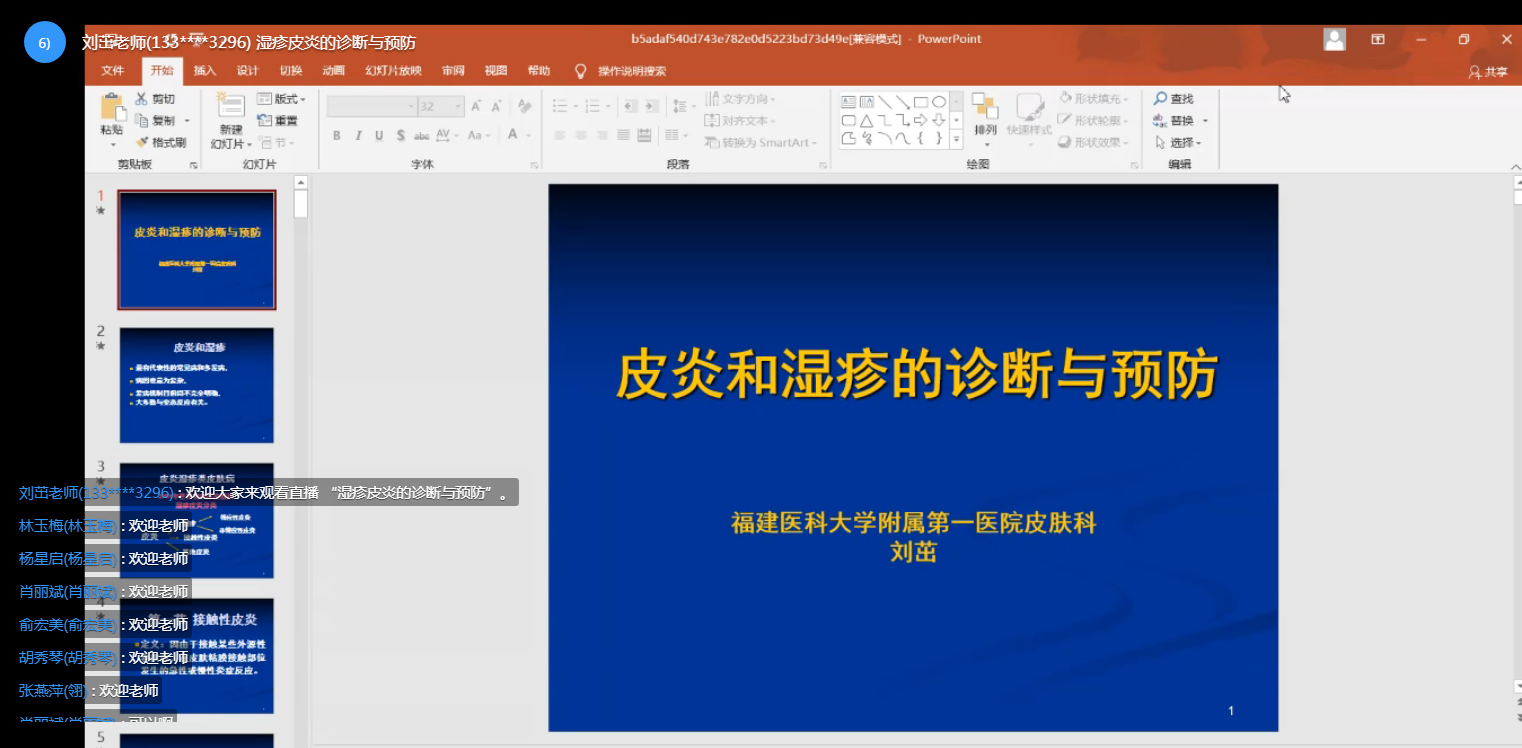Select the triangle shape in the shapes gallery

[866, 120]
